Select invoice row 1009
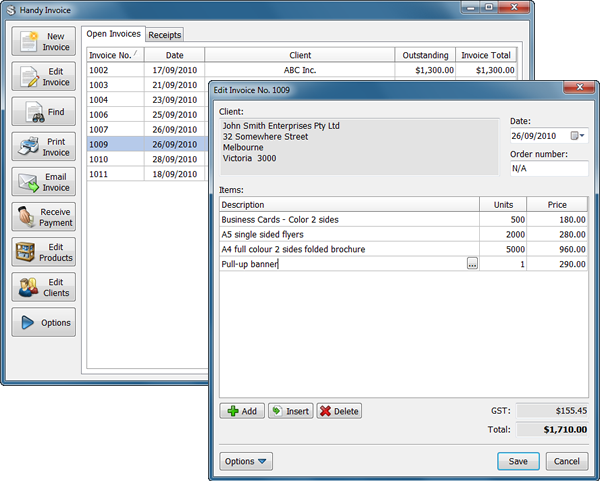Screen dimensions: 600x481 pos(147,144)
